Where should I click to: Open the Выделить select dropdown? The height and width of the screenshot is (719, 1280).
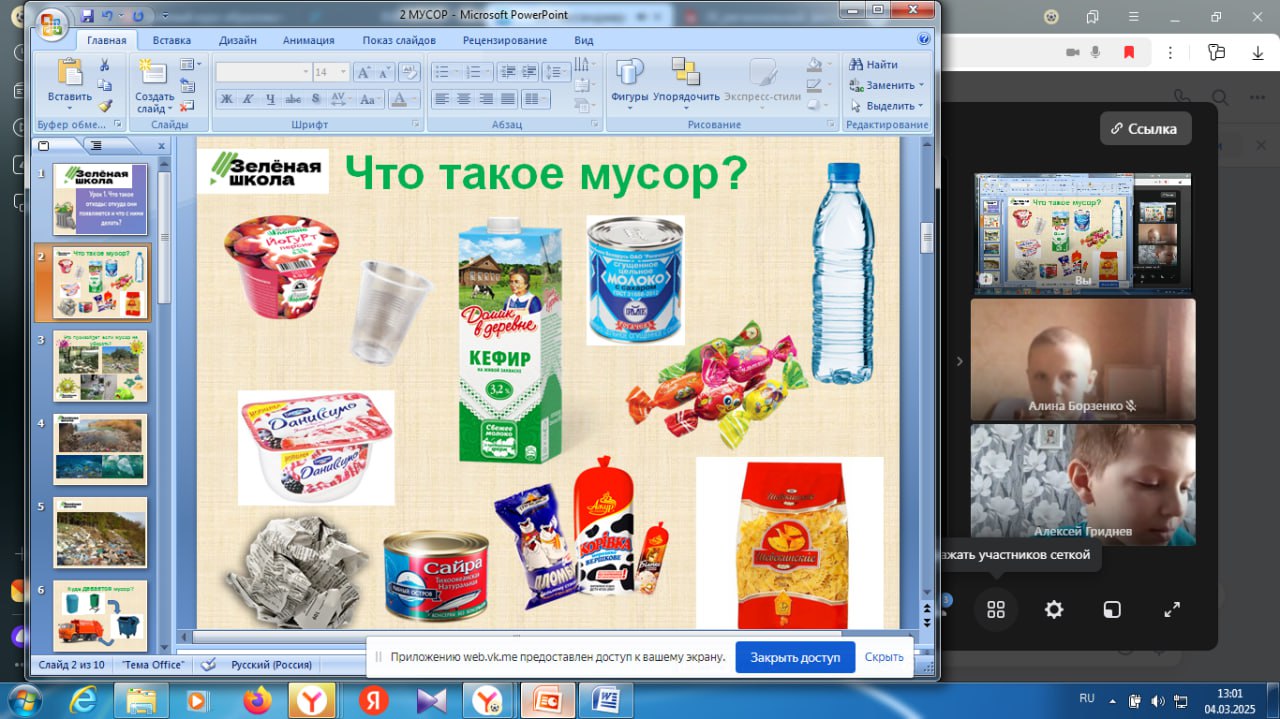886,105
